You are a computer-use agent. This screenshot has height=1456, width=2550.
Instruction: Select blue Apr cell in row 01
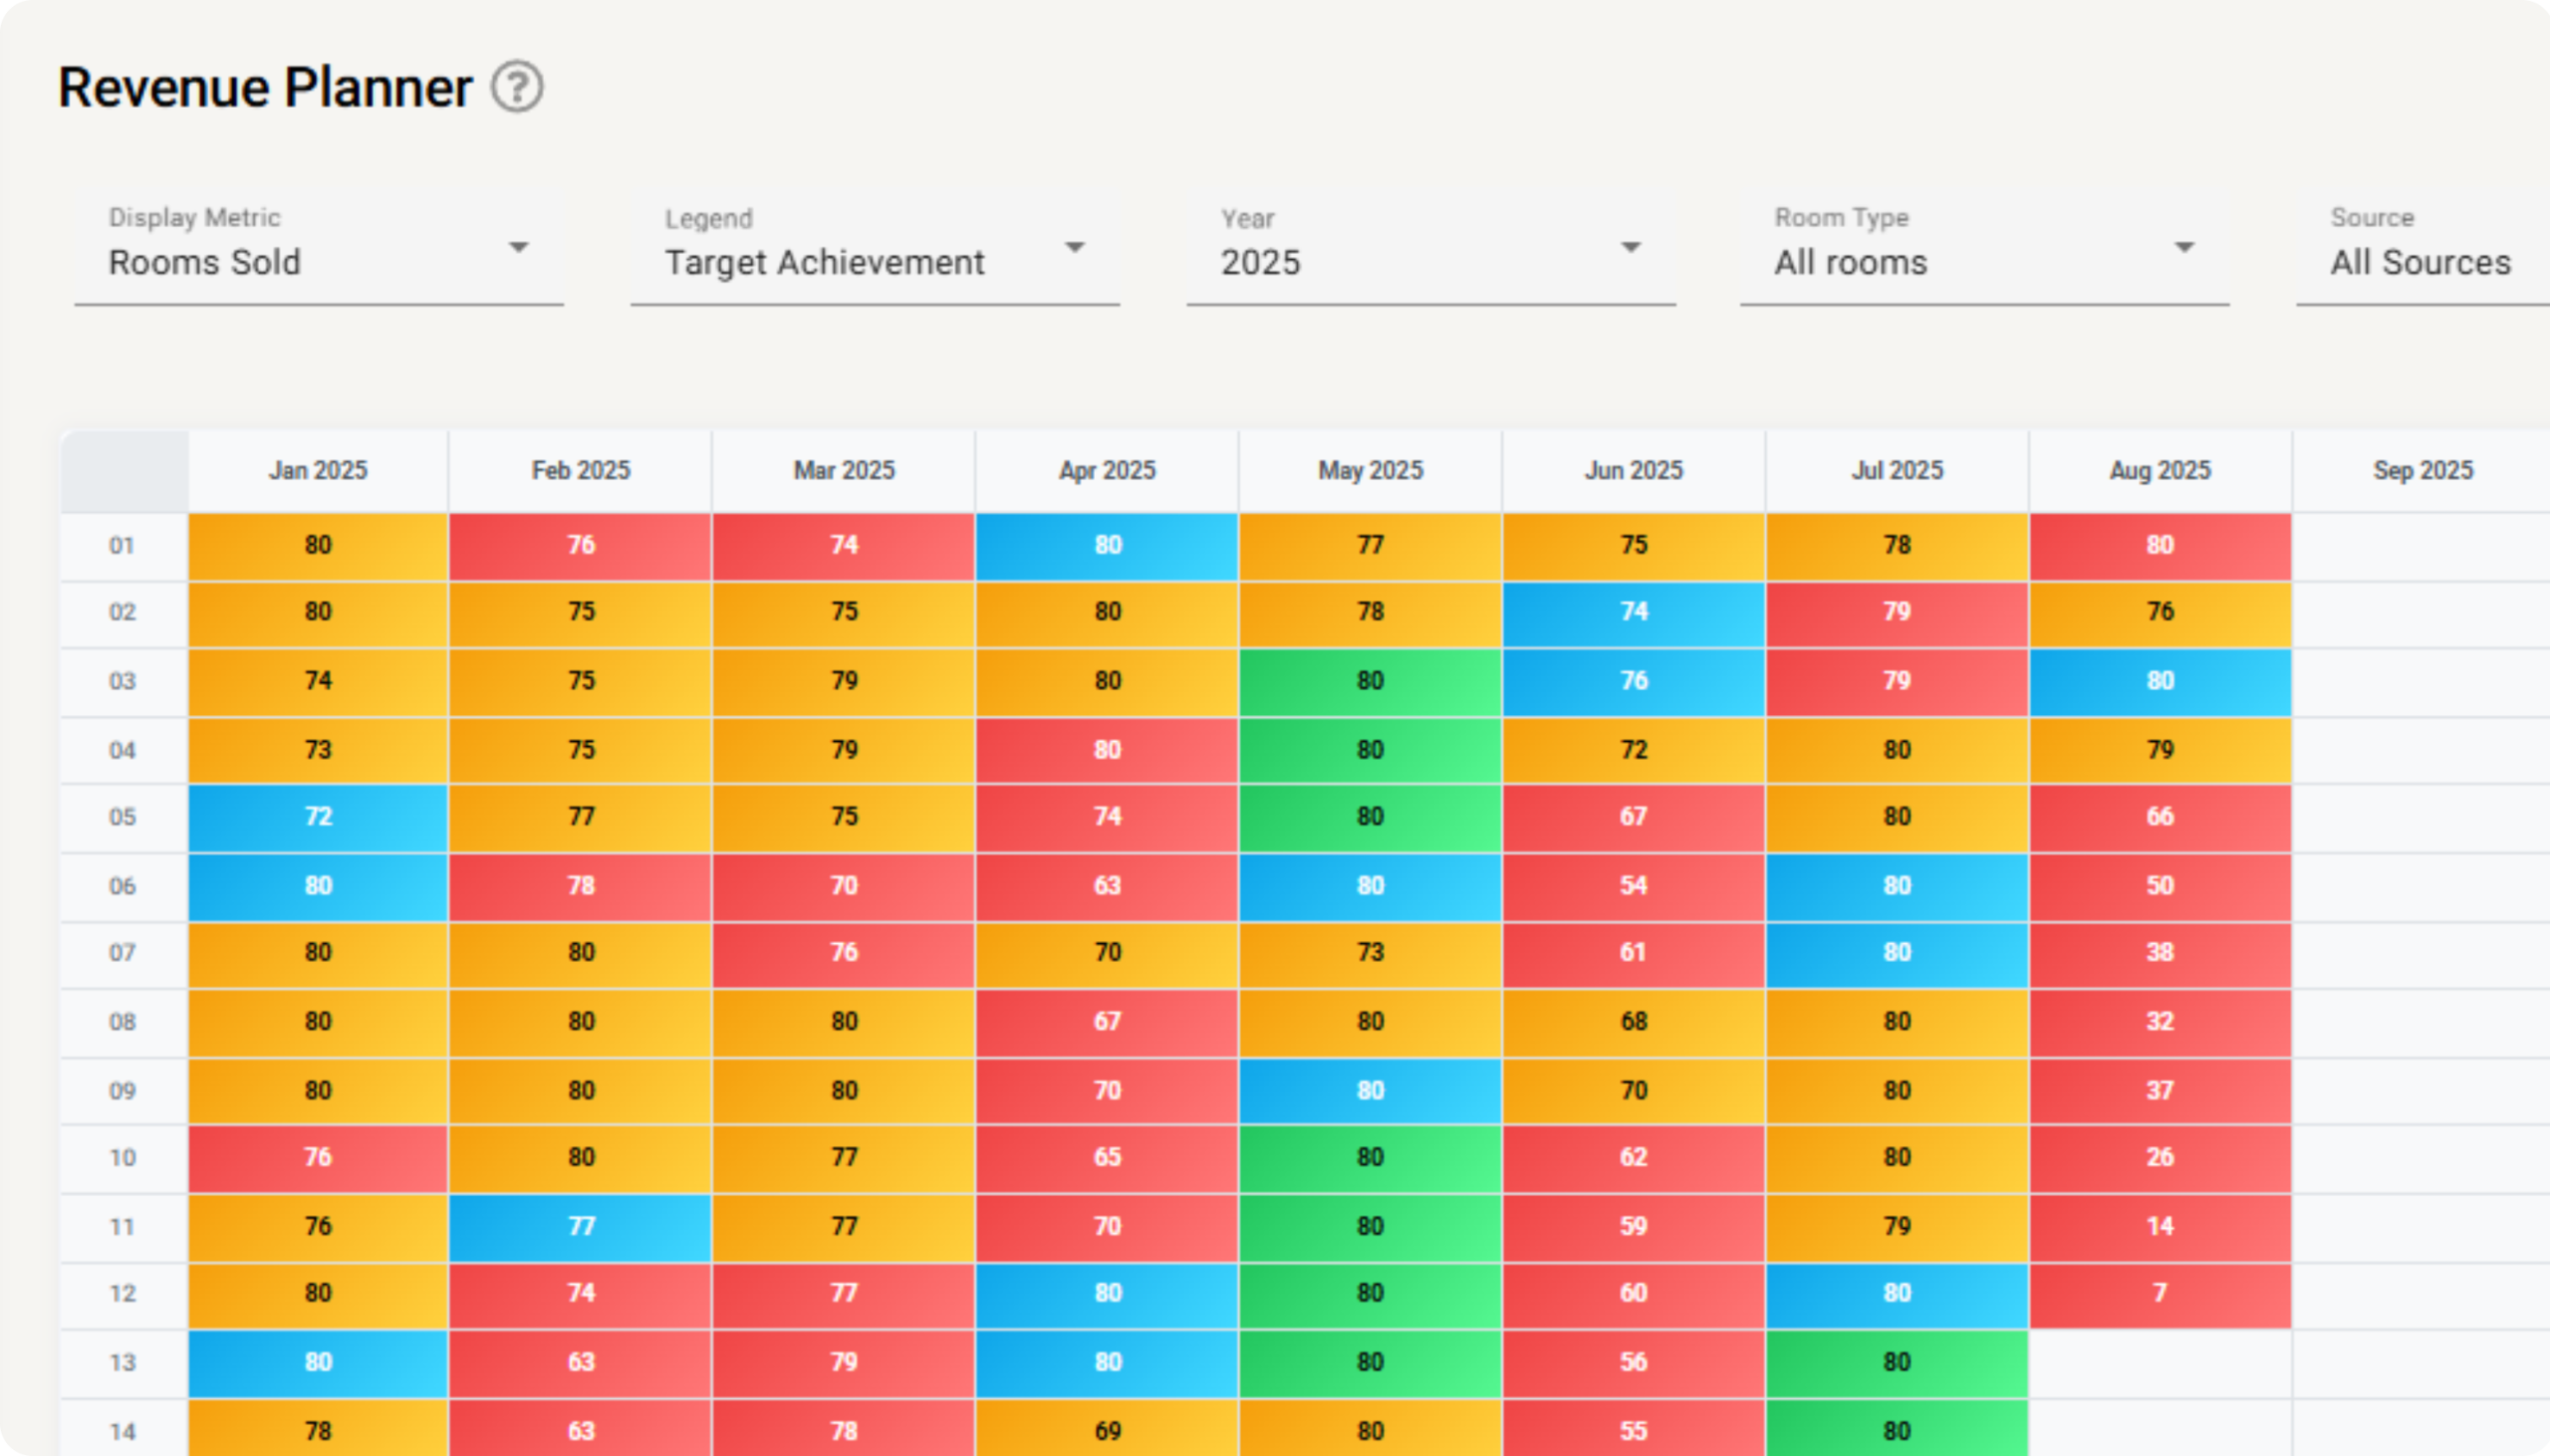(x=1107, y=546)
